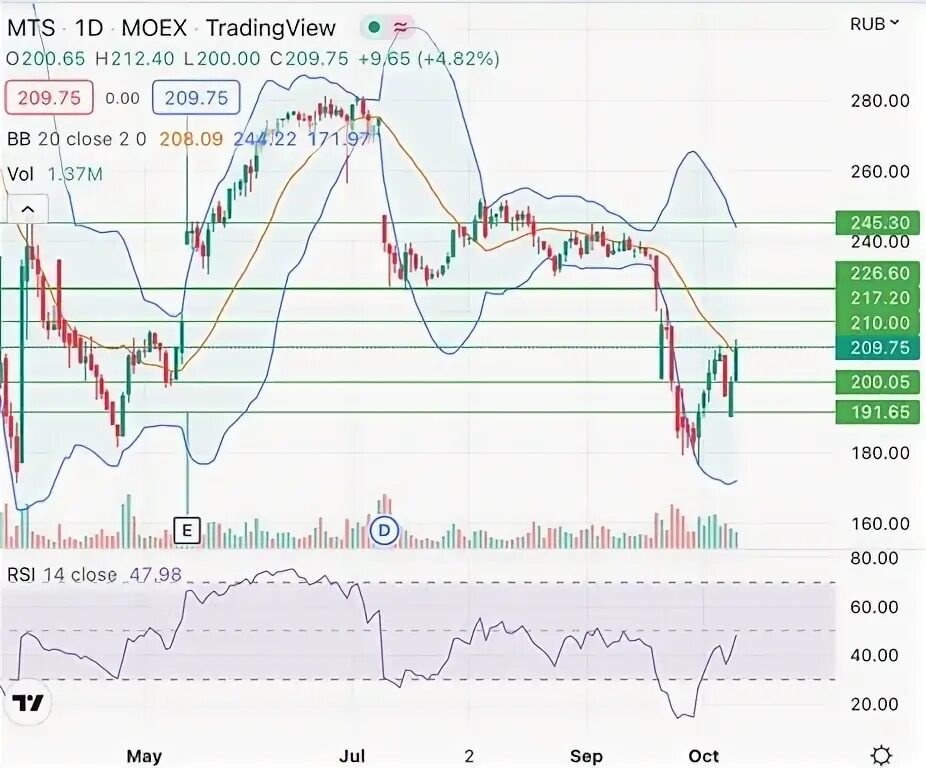The image size is (926, 768).
Task: Click the change value +9.65 (+4.82%)
Action: (x=429, y=59)
